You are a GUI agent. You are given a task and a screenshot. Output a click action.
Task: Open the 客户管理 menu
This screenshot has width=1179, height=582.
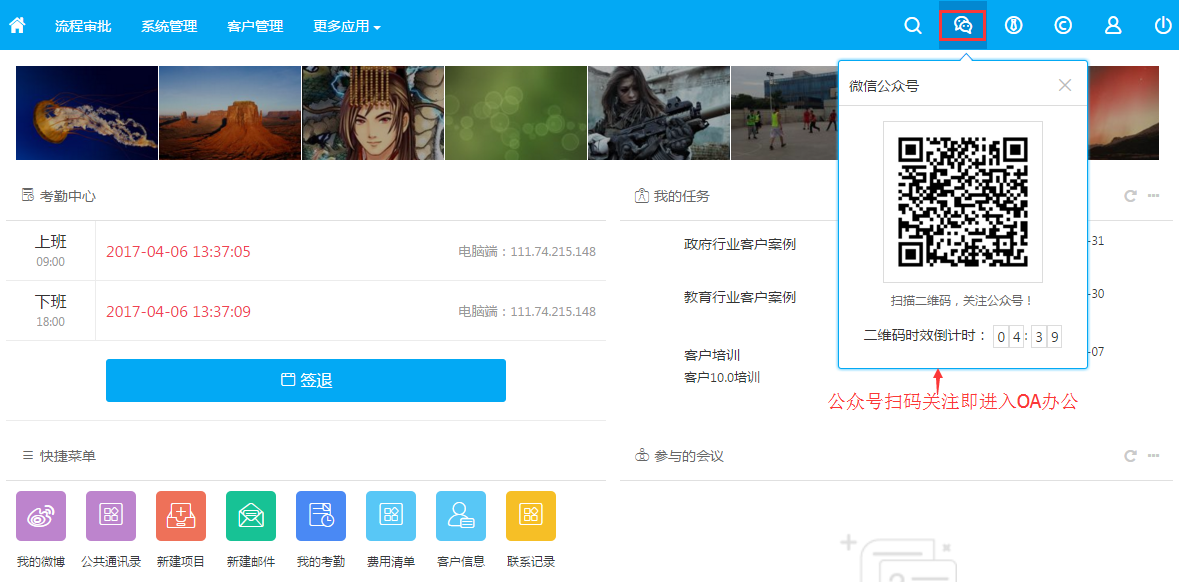(255, 26)
